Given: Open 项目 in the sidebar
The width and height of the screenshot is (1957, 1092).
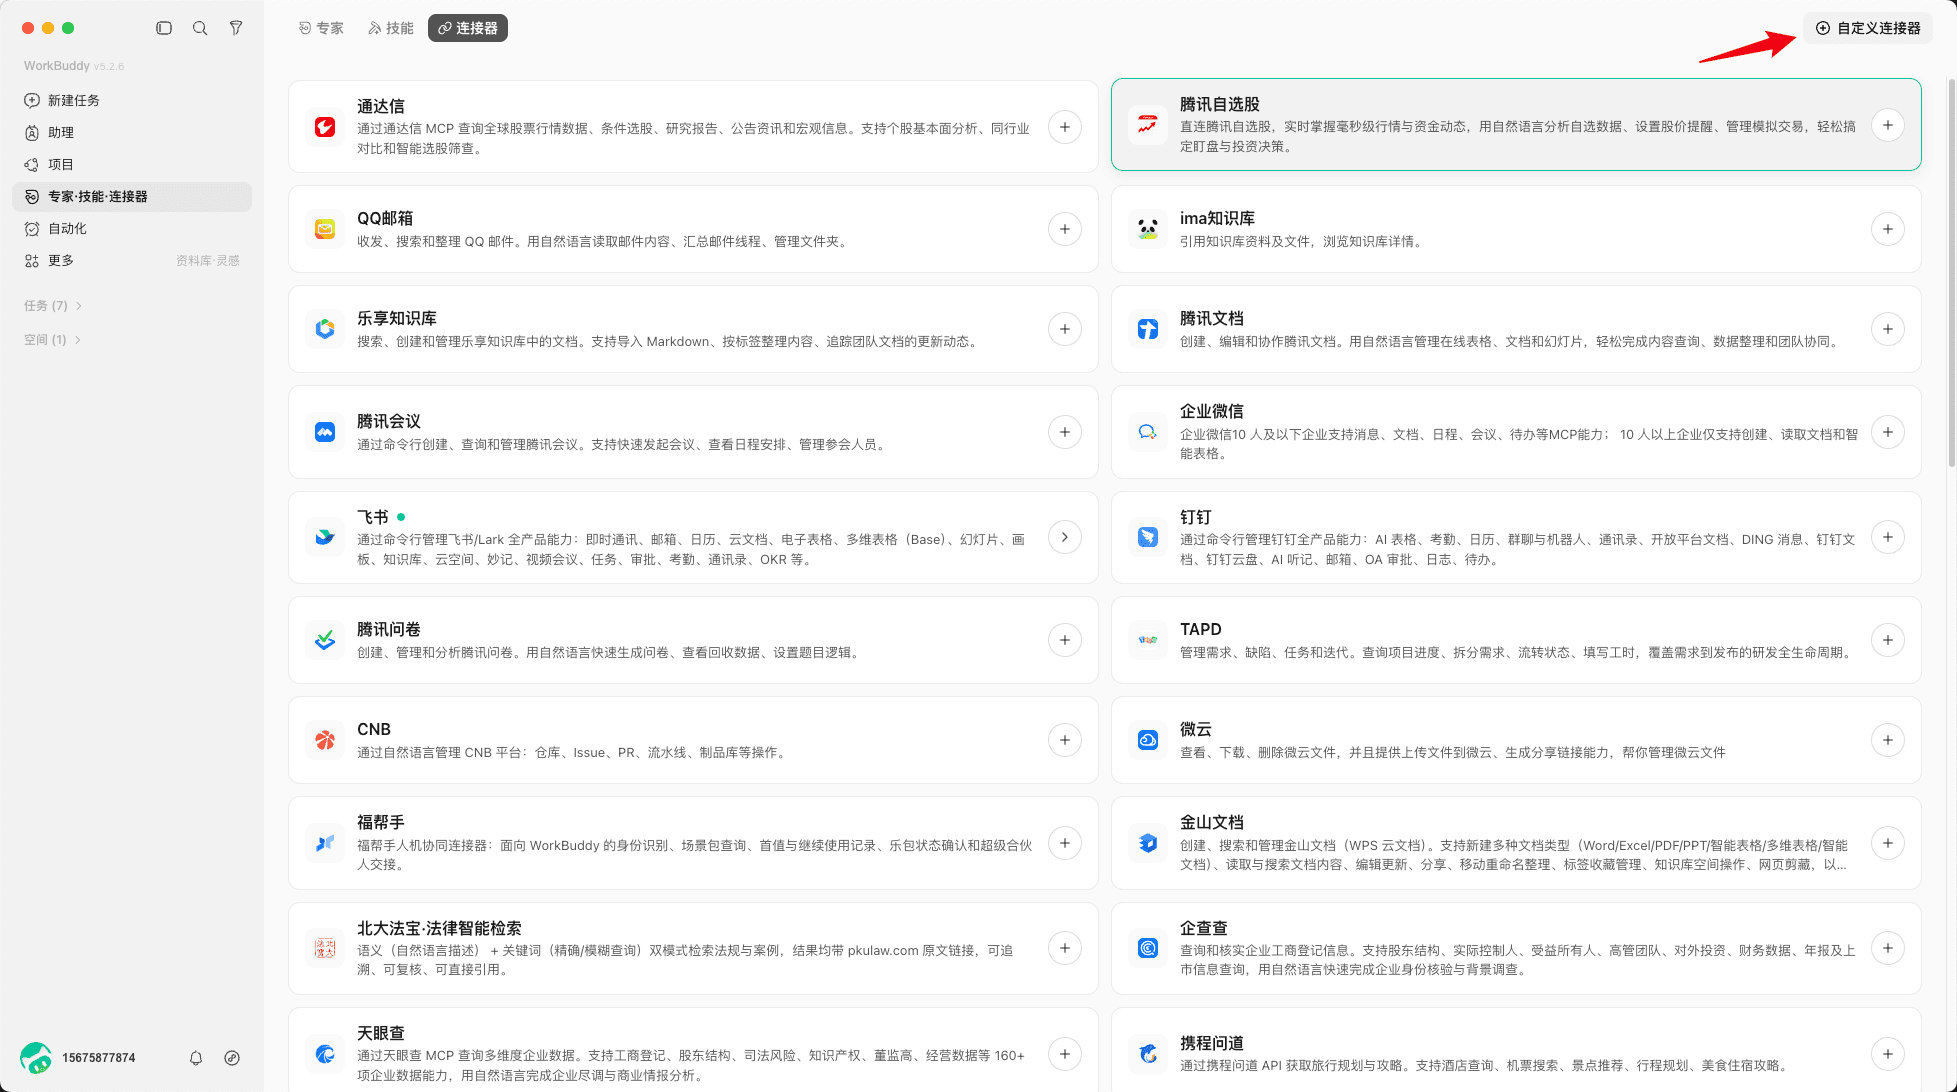Looking at the screenshot, I should pos(132,164).
